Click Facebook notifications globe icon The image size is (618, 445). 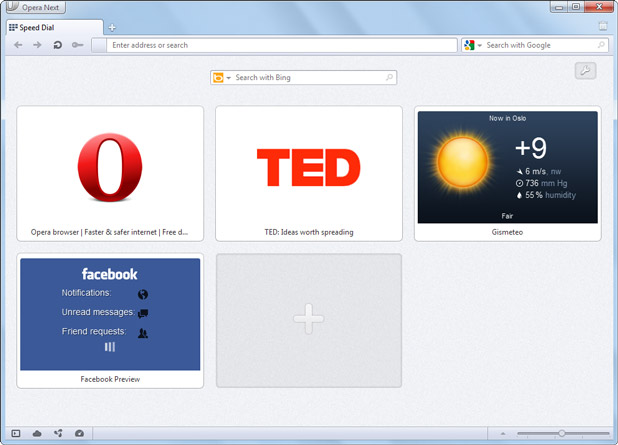click(x=143, y=294)
